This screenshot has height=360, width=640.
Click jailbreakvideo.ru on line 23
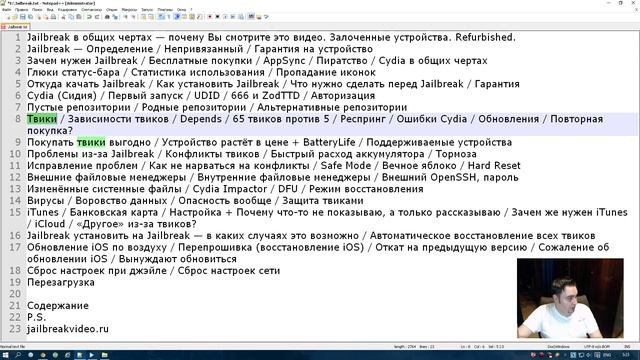click(68, 329)
